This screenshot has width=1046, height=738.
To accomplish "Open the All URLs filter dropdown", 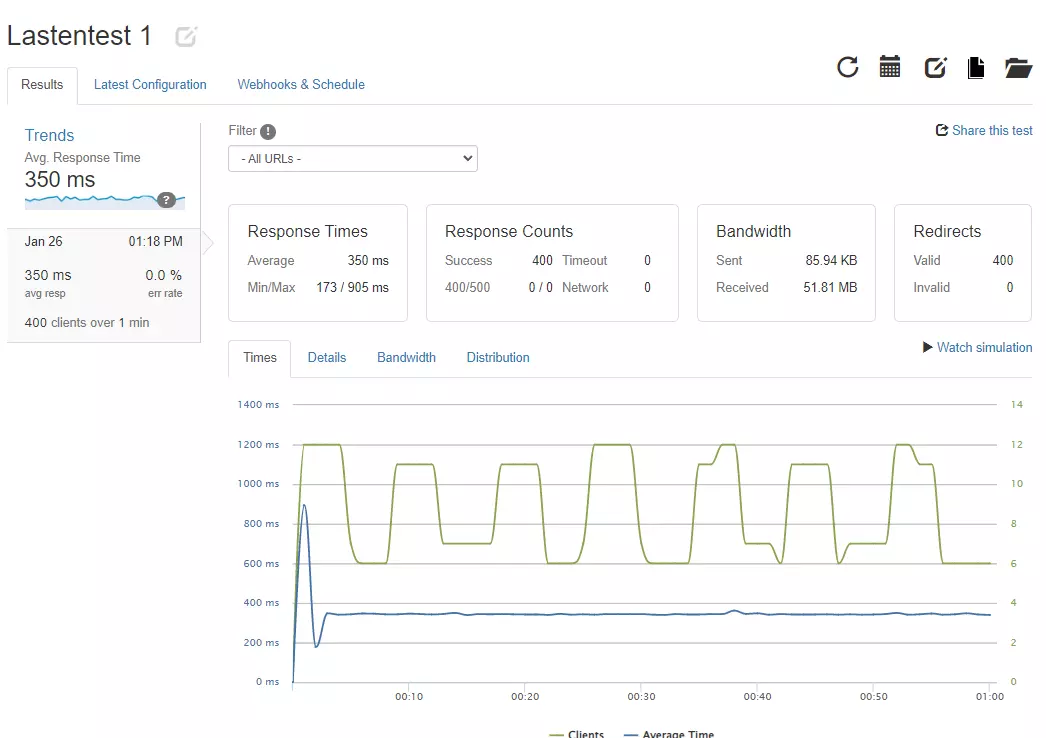I will coord(353,158).
